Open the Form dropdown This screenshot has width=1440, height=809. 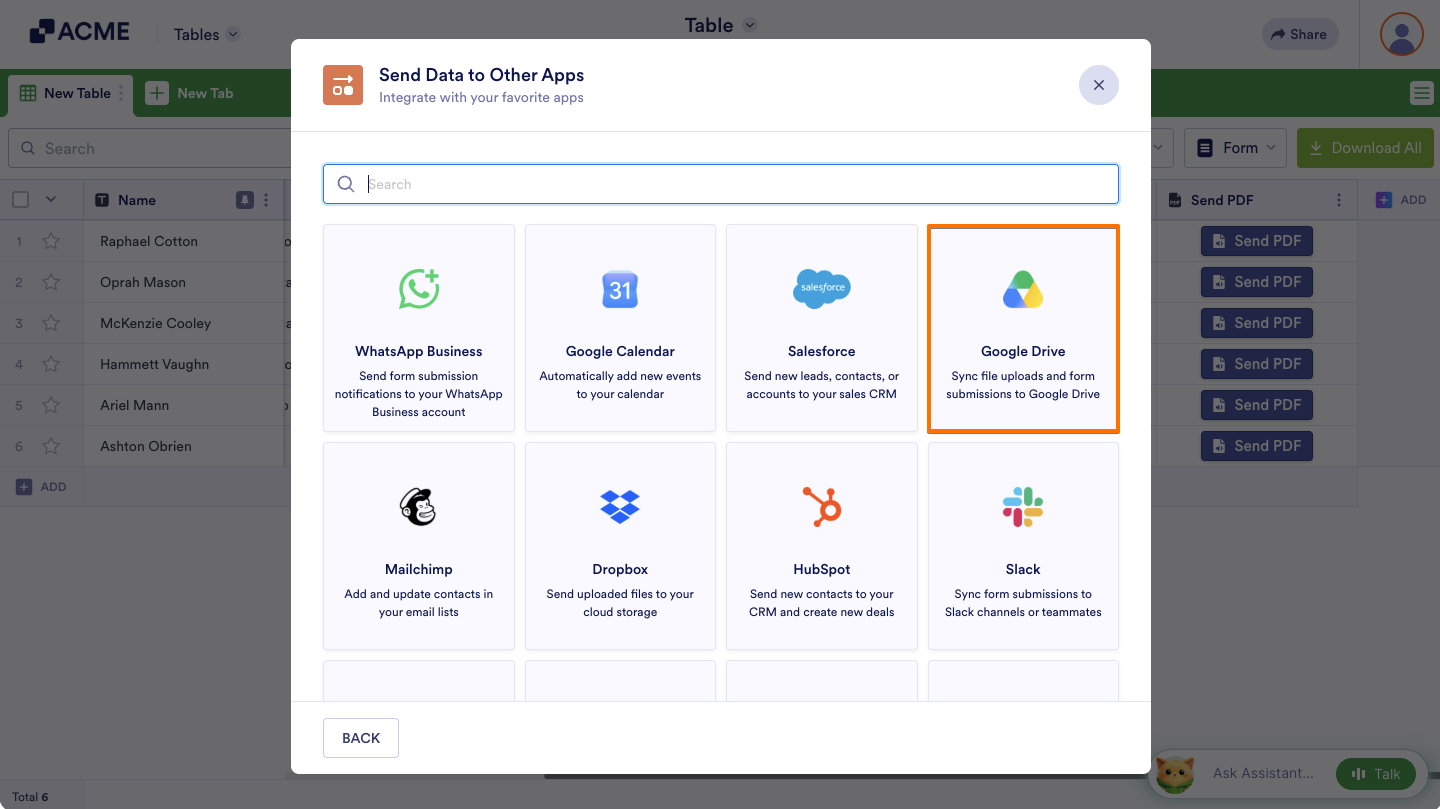tap(1236, 148)
